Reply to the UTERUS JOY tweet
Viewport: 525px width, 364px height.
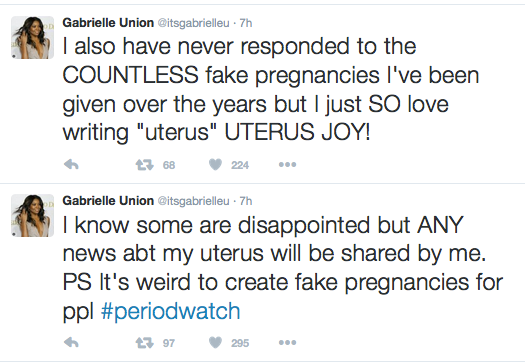(71, 164)
